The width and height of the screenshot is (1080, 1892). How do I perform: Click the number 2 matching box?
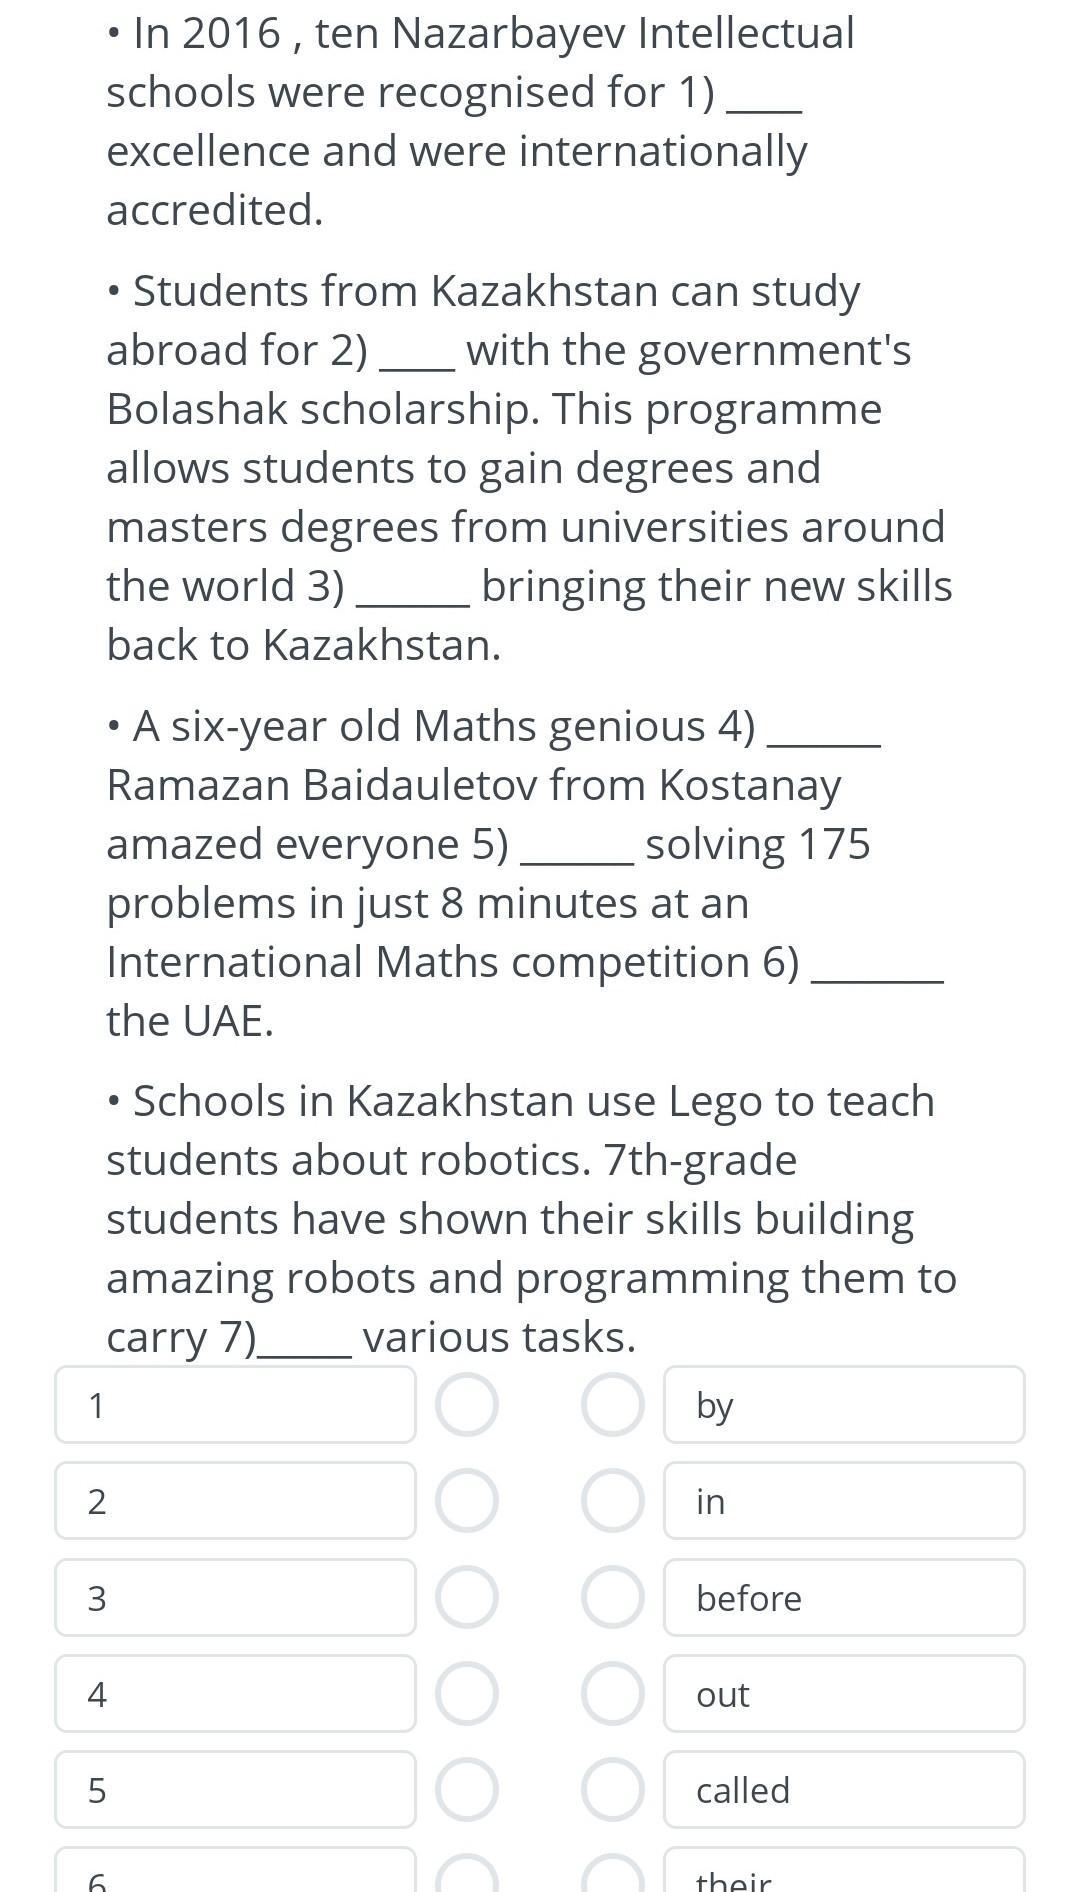(235, 1501)
